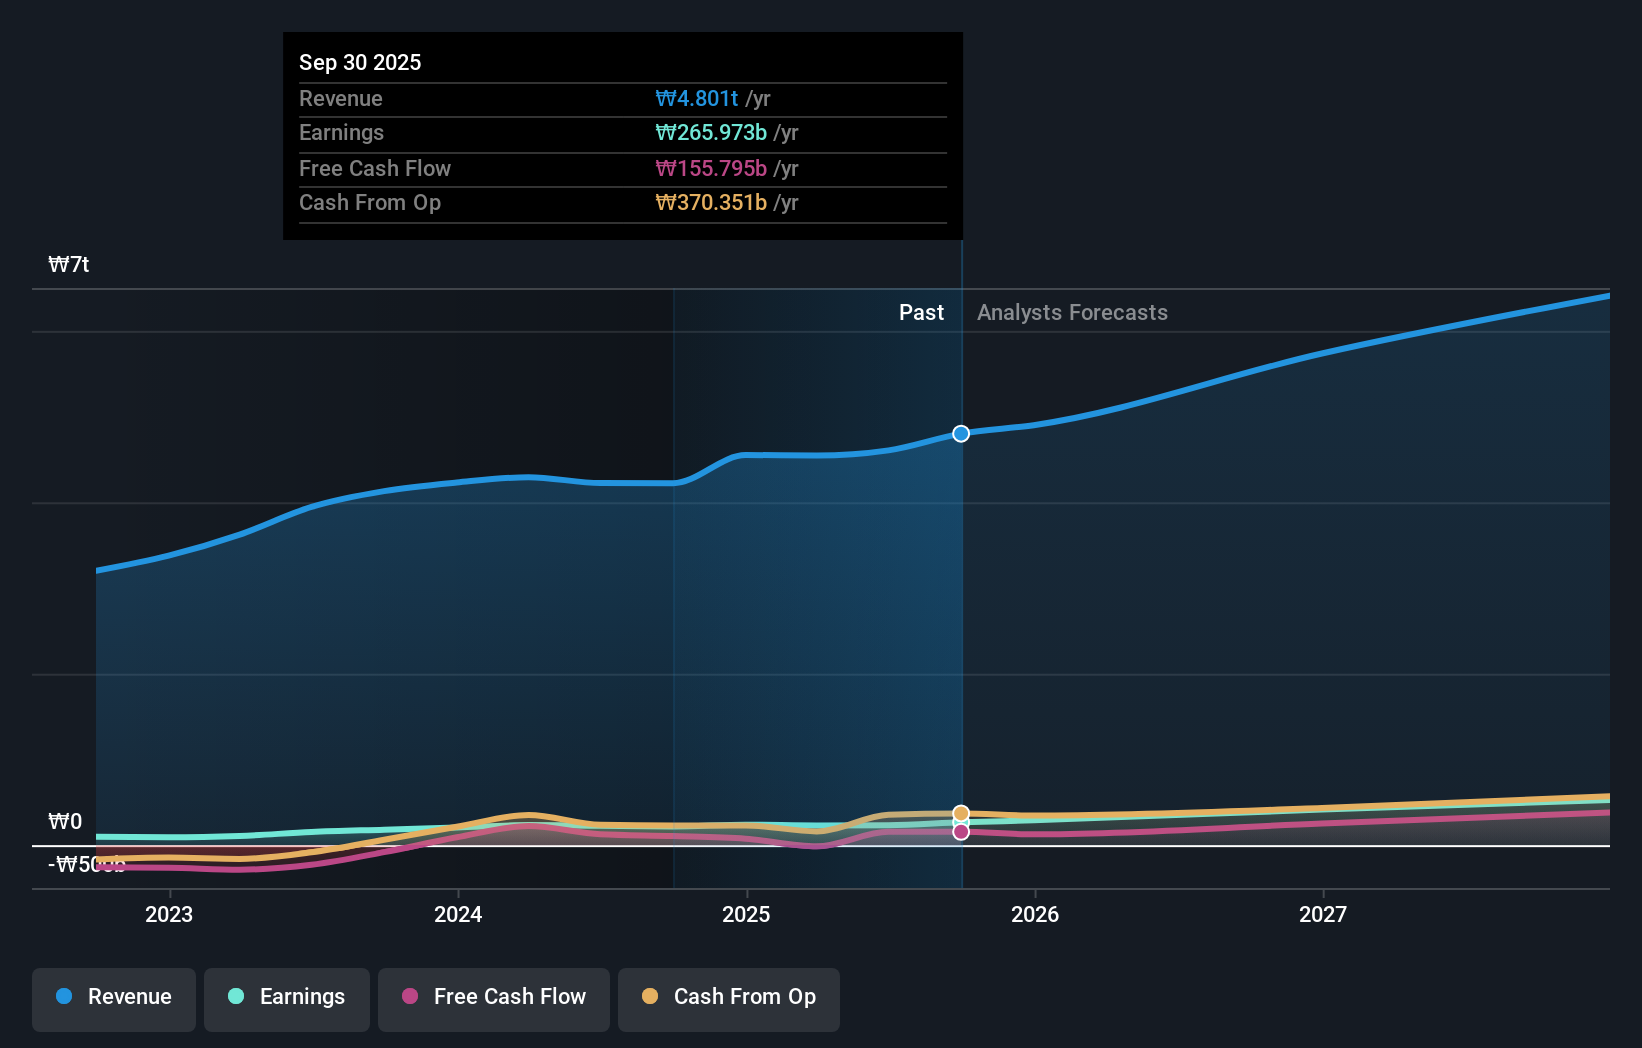Select the pink Free Cash Flow data marker
The width and height of the screenshot is (1642, 1048).
[961, 832]
